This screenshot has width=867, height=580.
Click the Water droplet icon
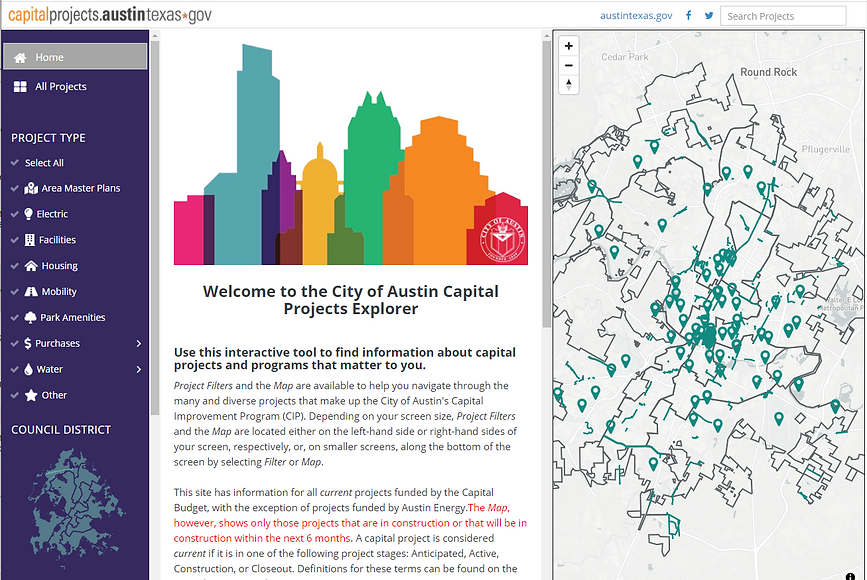(29, 369)
